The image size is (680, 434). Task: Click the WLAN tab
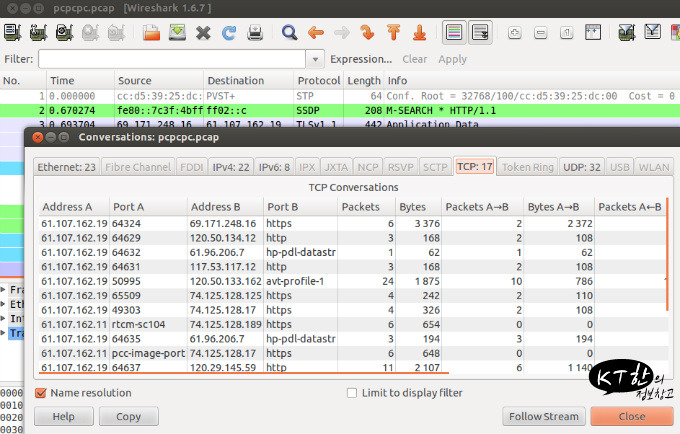pos(654,167)
